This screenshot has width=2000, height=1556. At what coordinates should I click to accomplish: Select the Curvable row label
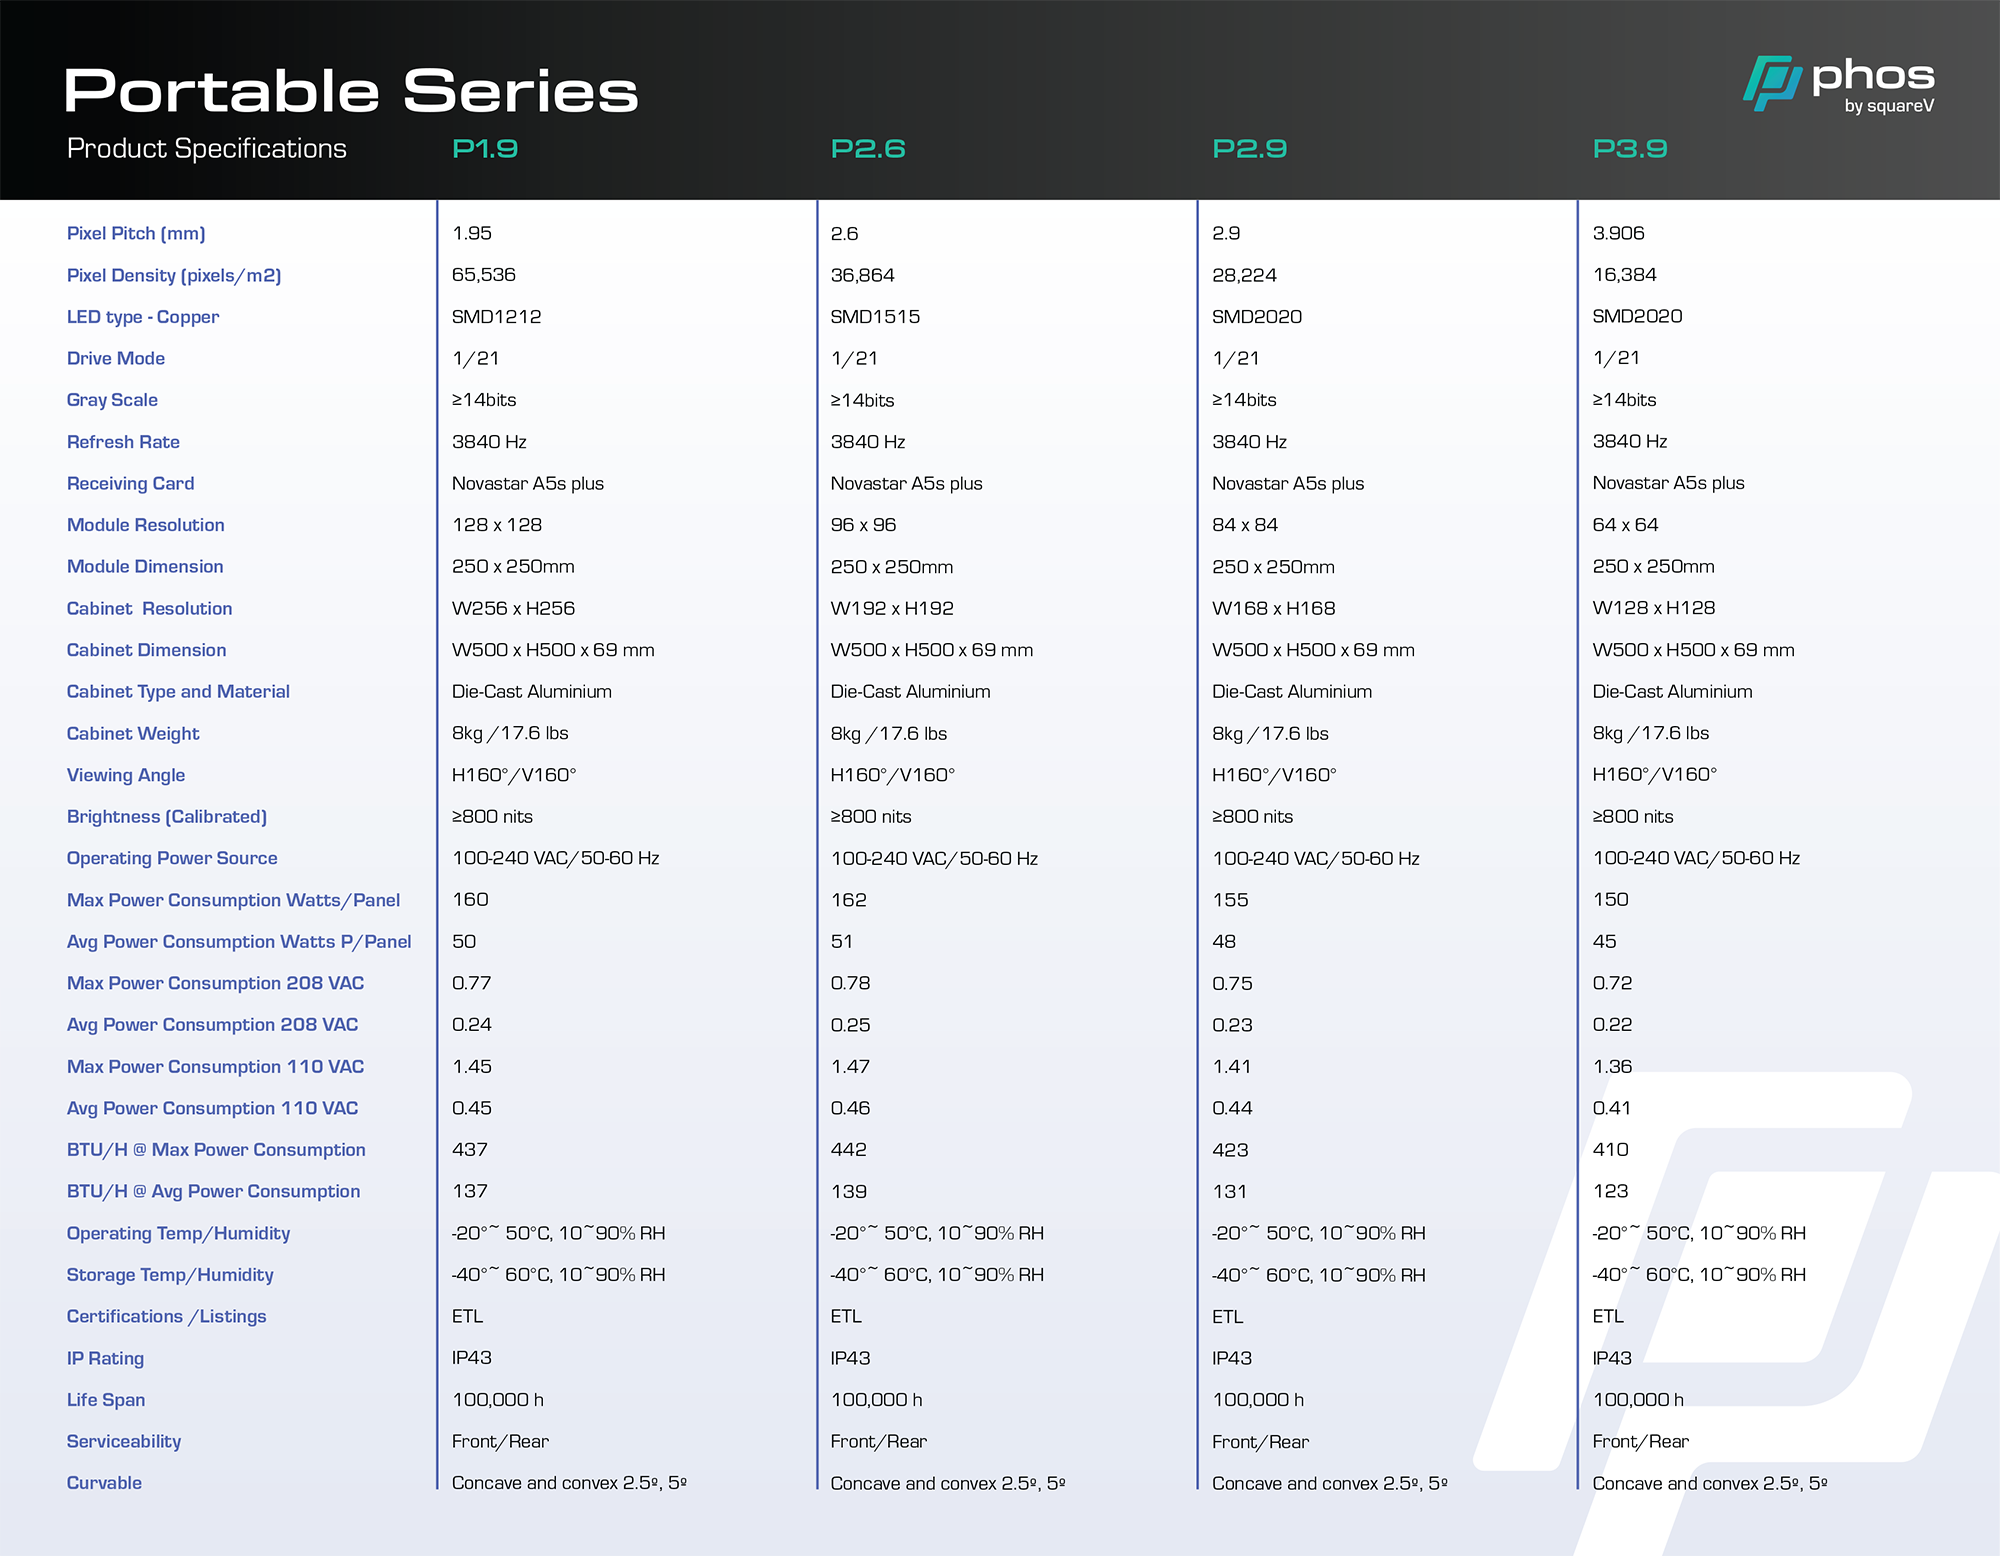pos(104,1483)
